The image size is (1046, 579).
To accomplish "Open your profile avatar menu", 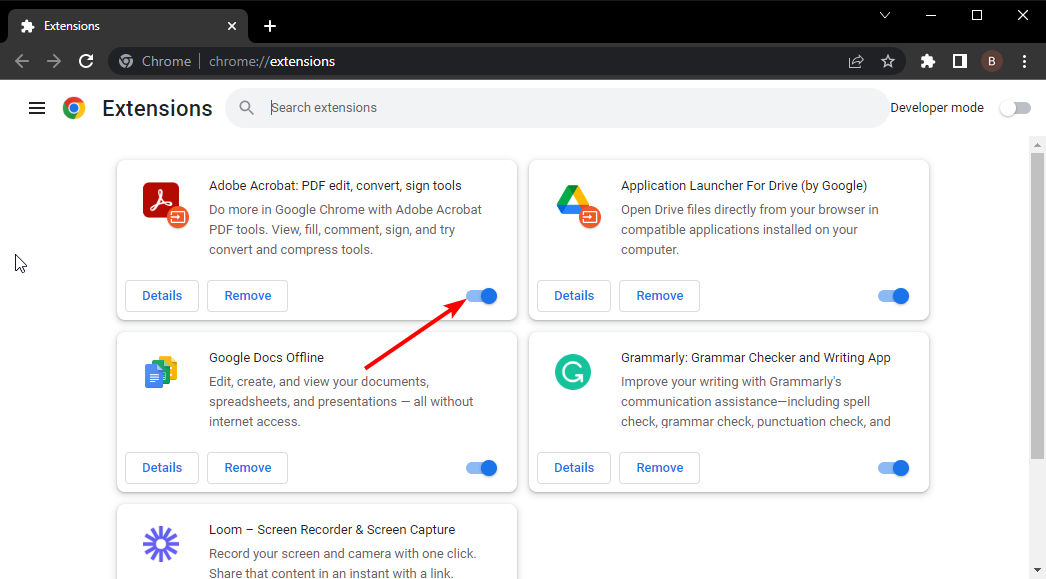I will (991, 61).
